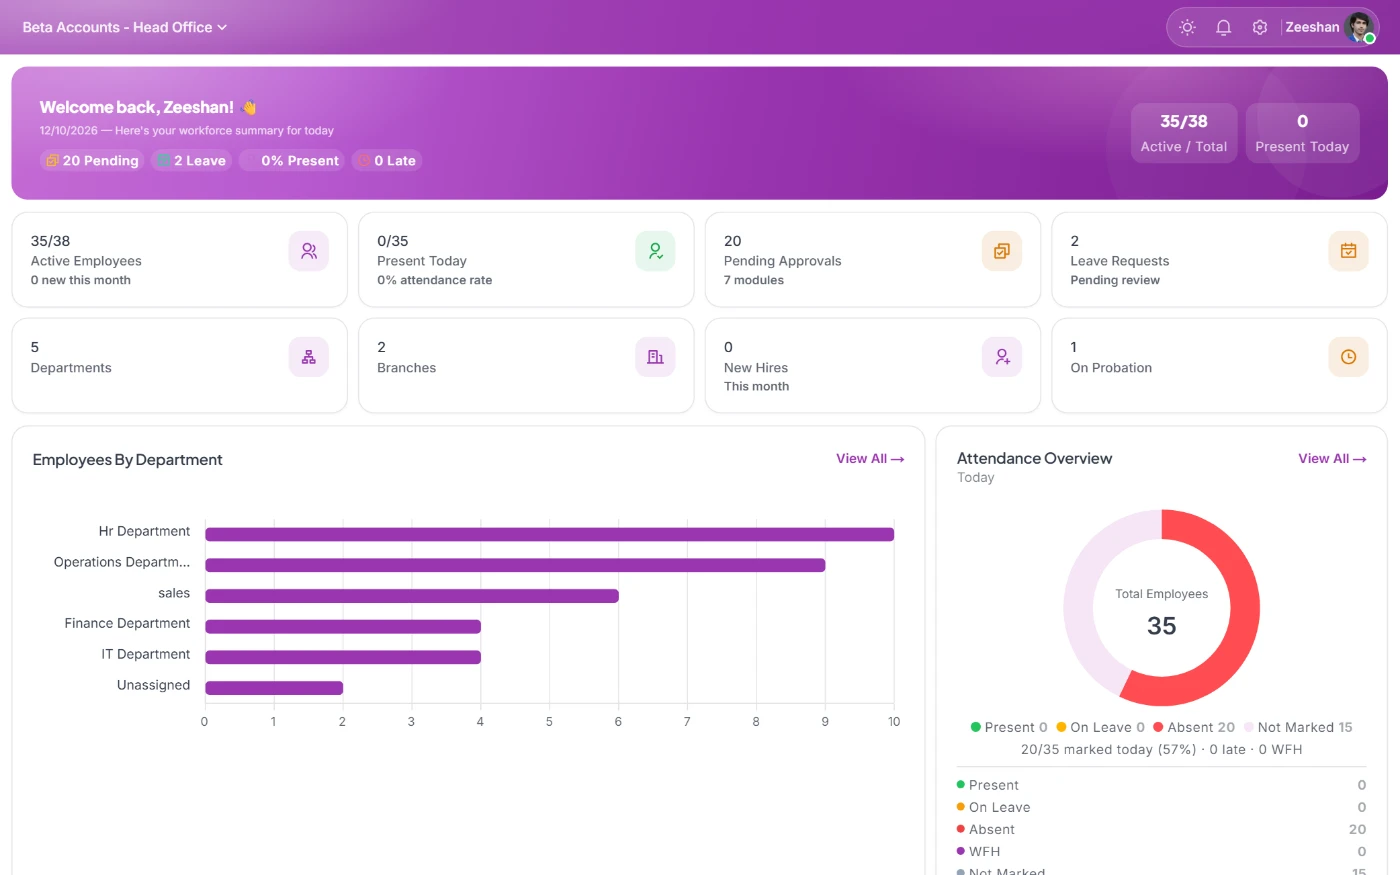Click the Hr Department bar
1400x875 pixels.
[549, 534]
